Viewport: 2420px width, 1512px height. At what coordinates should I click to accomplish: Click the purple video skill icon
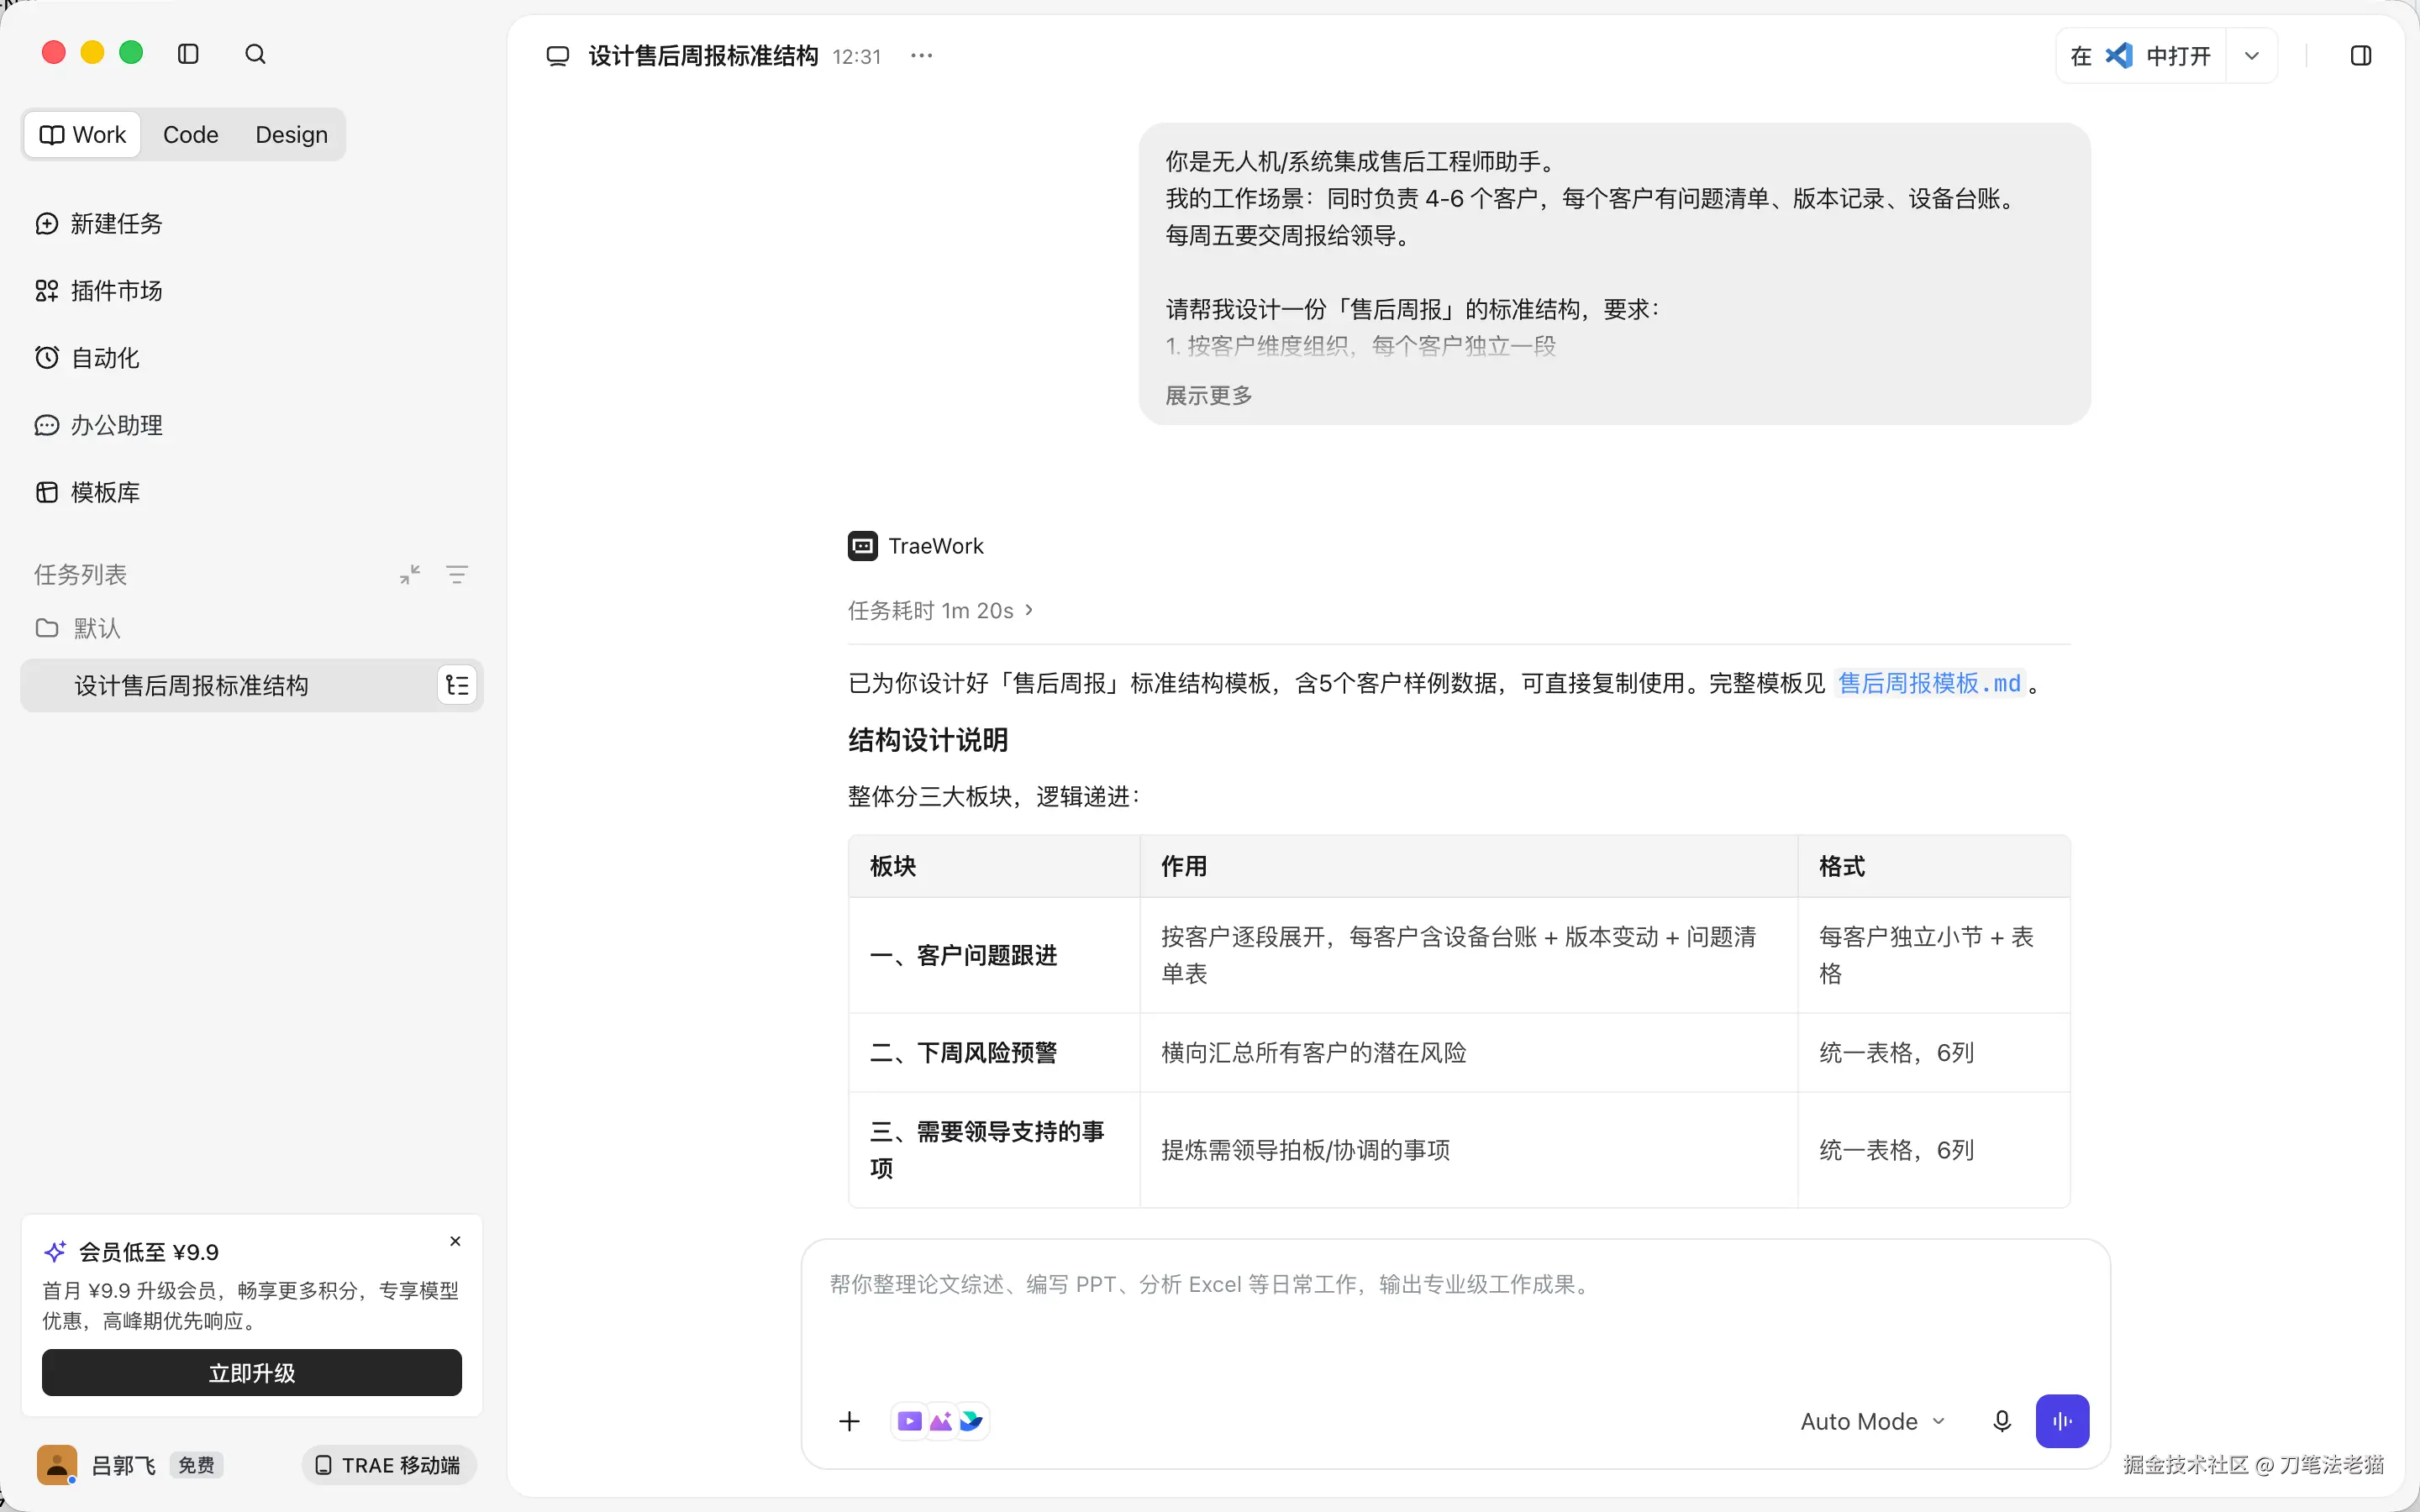point(909,1421)
